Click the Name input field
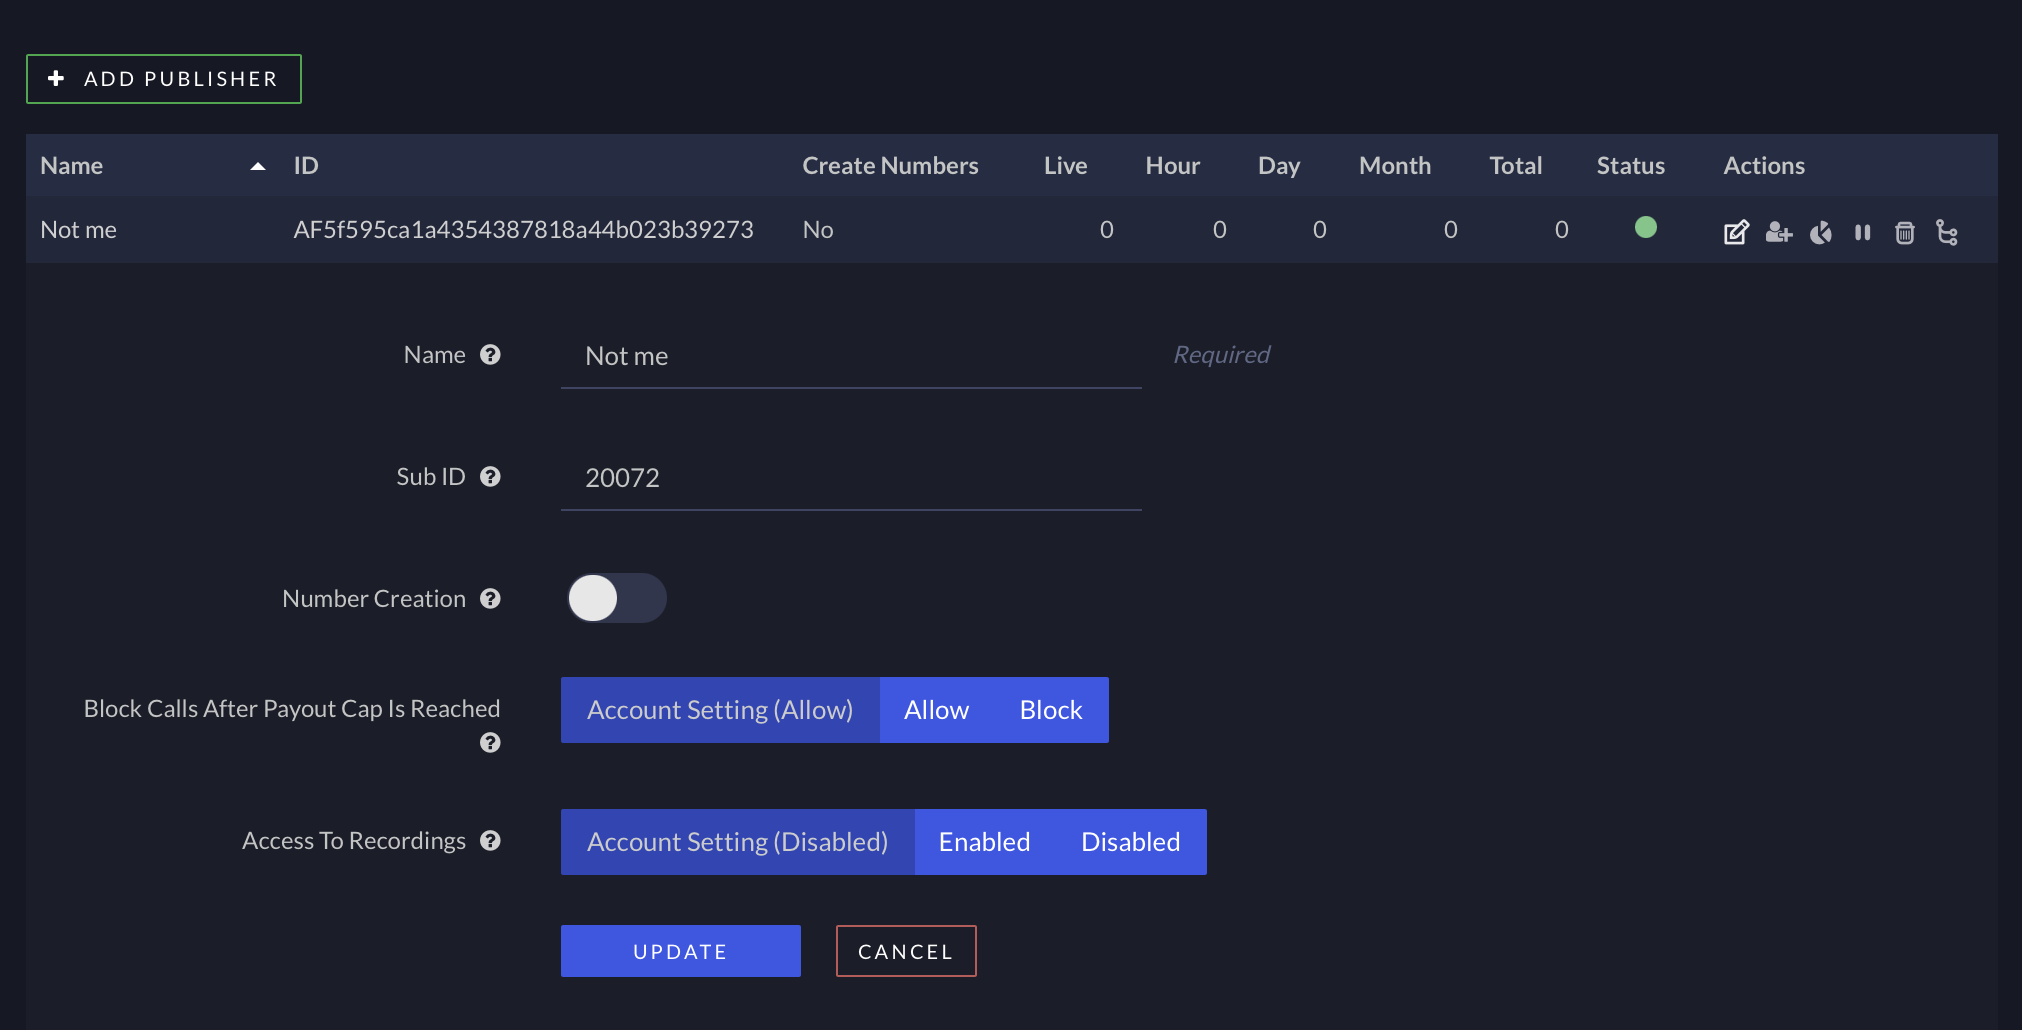 point(851,356)
